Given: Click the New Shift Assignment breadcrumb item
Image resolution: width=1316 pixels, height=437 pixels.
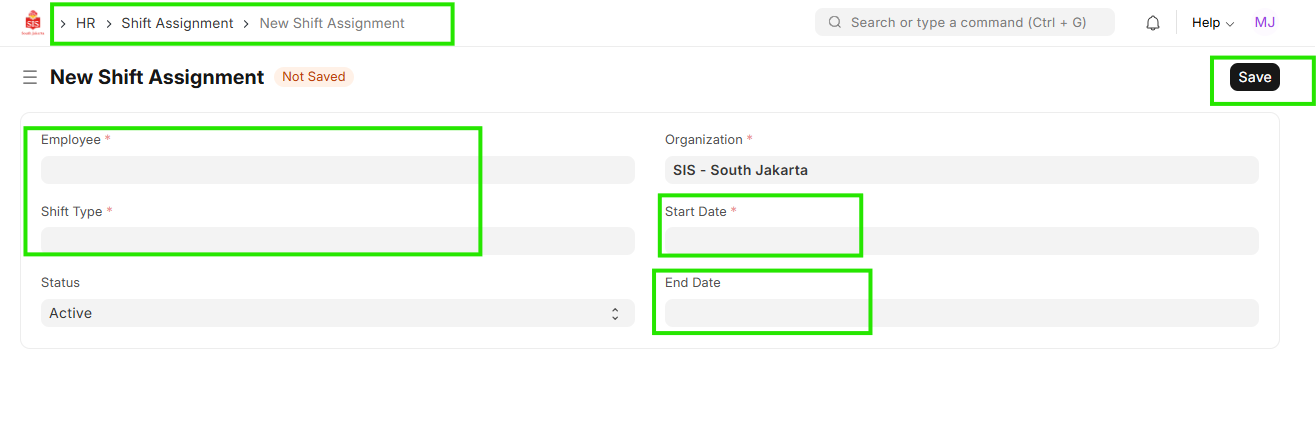Looking at the screenshot, I should (332, 23).
